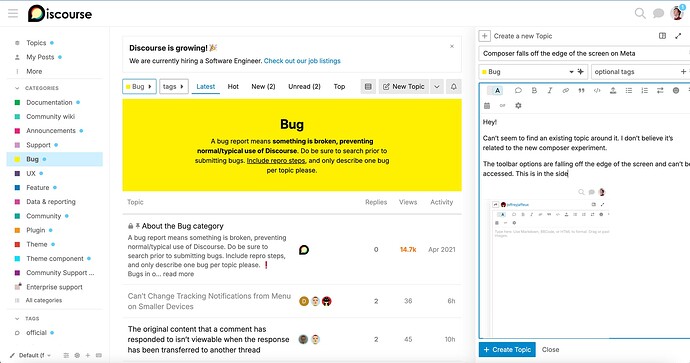Click the plus icon beside Create a new Topic

484,36
